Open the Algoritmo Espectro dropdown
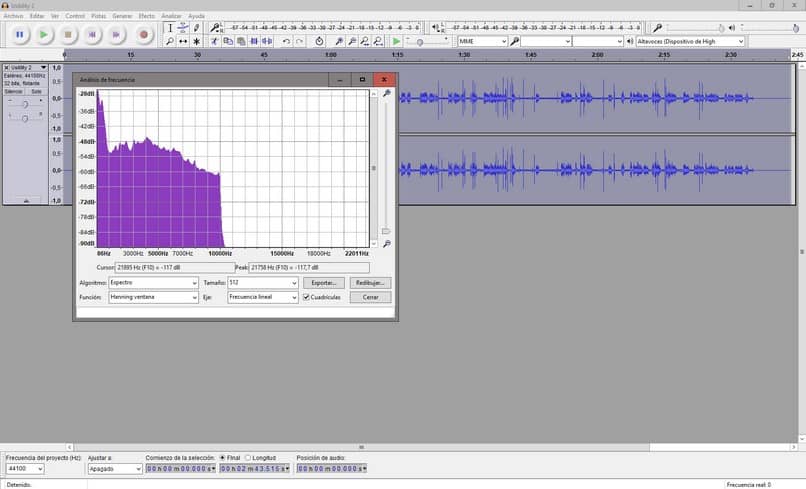This screenshot has height=489, width=806. coord(153,283)
